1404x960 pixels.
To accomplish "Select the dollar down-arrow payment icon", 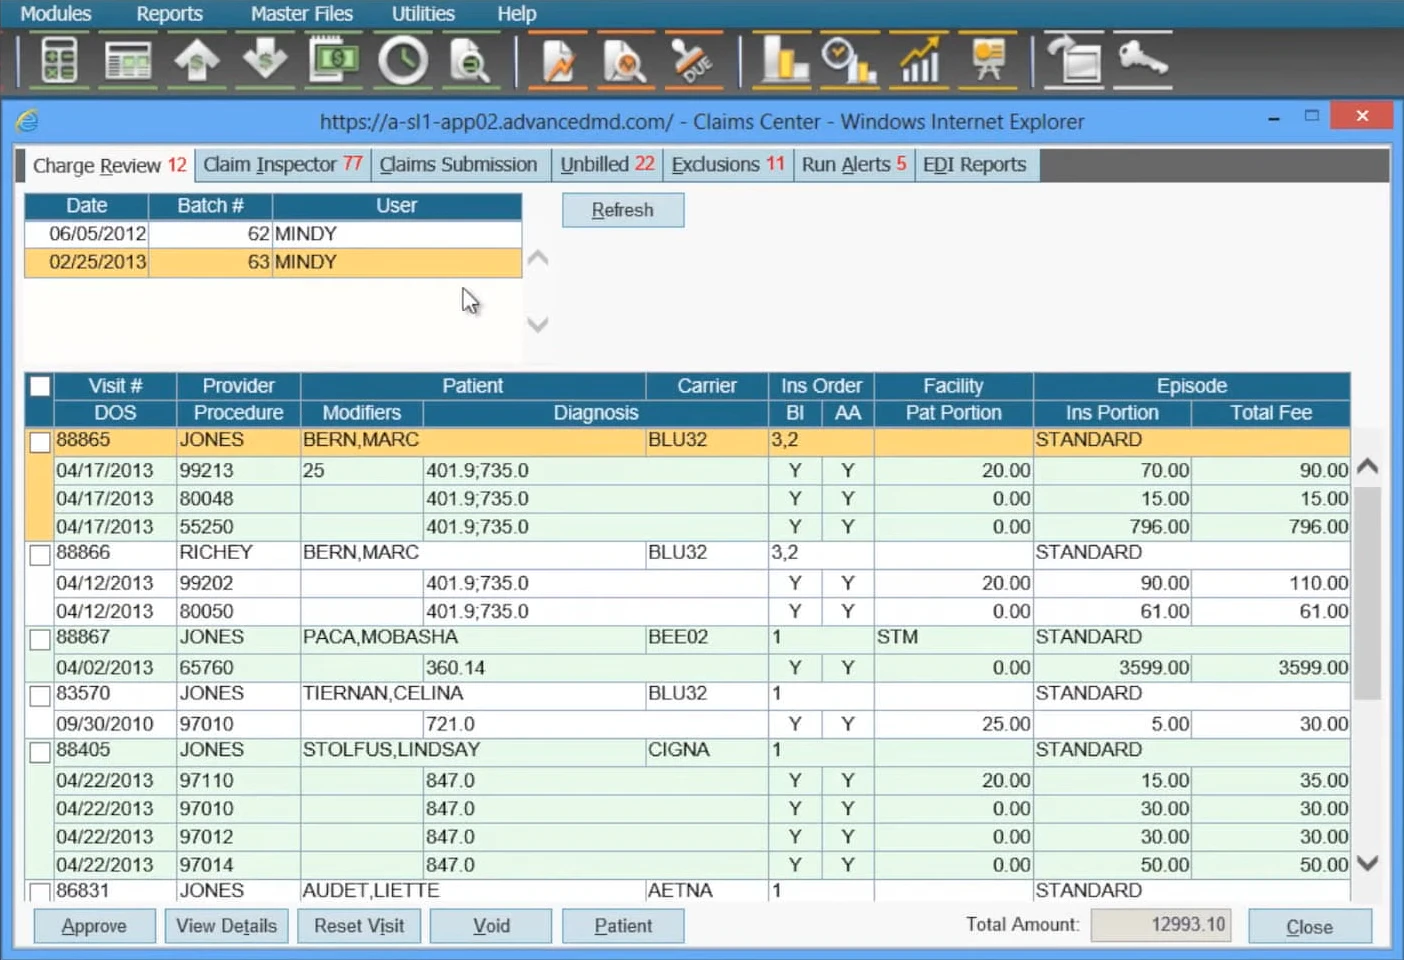I will 264,60.
